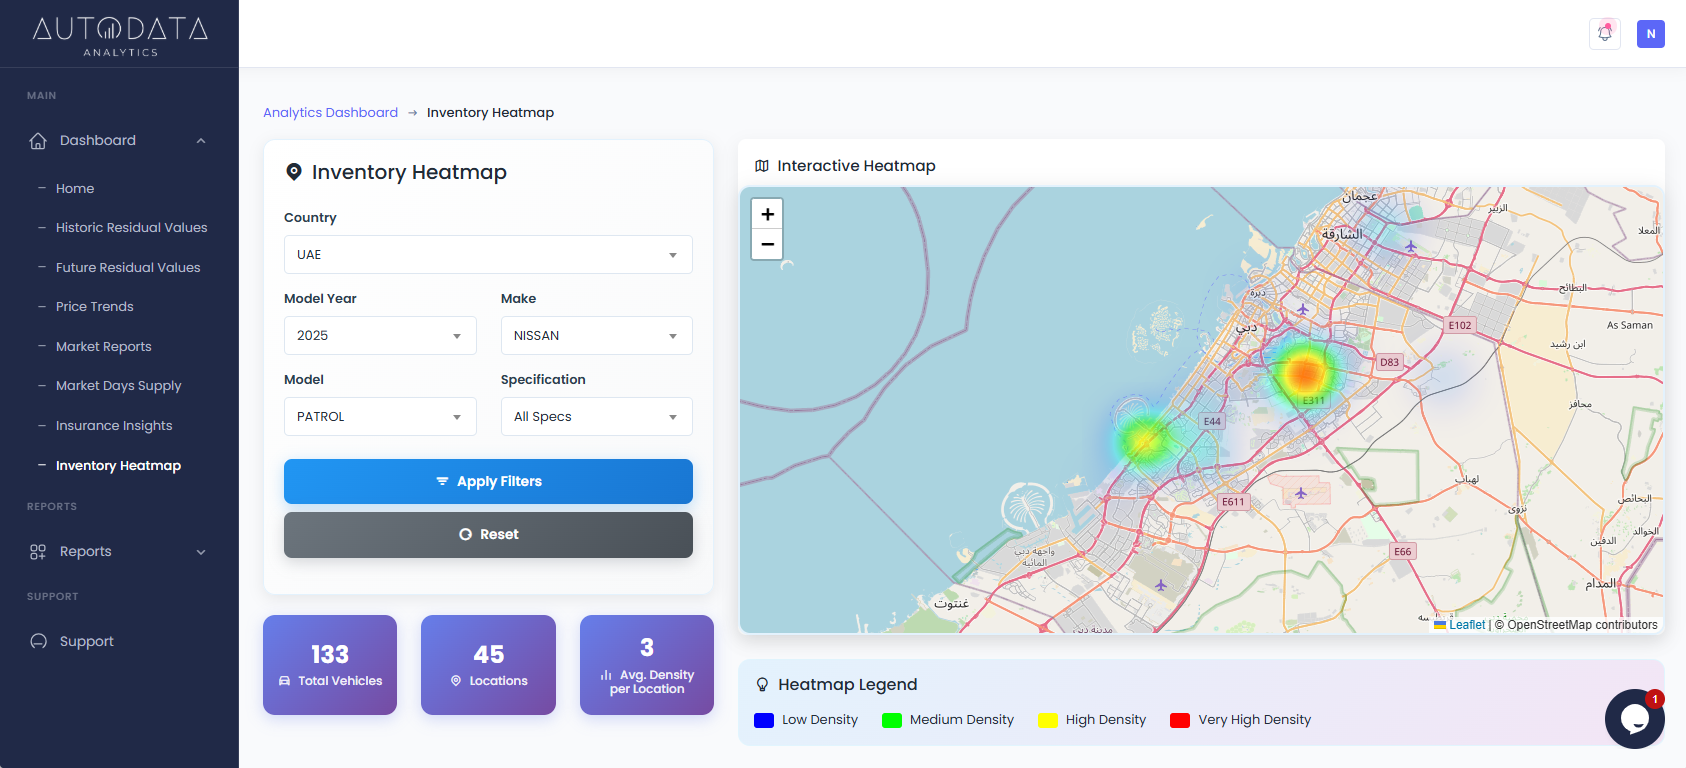The image size is (1686, 768).
Task: Expand the Specification dropdown
Action: point(596,417)
